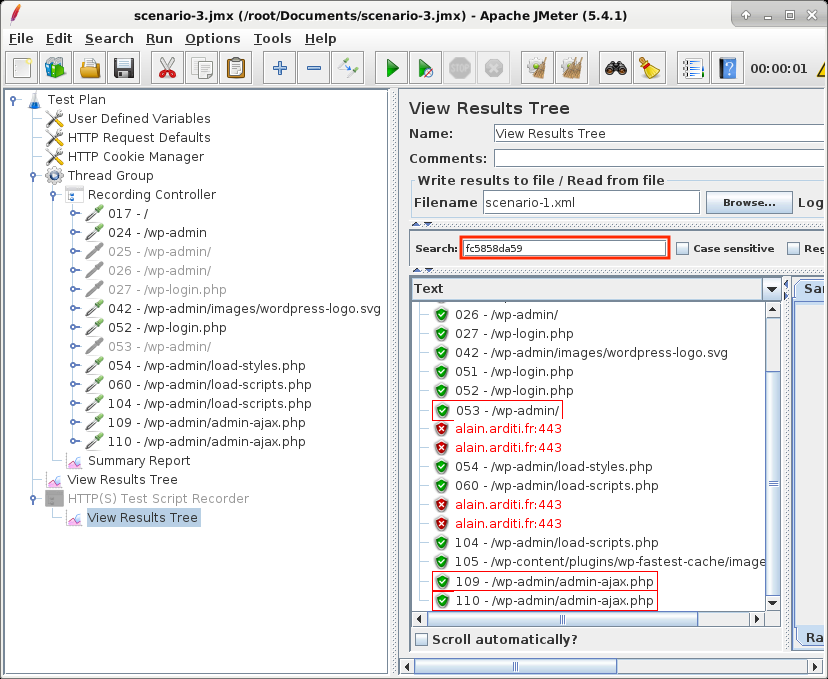Click the Search binoculars icon

click(x=615, y=68)
